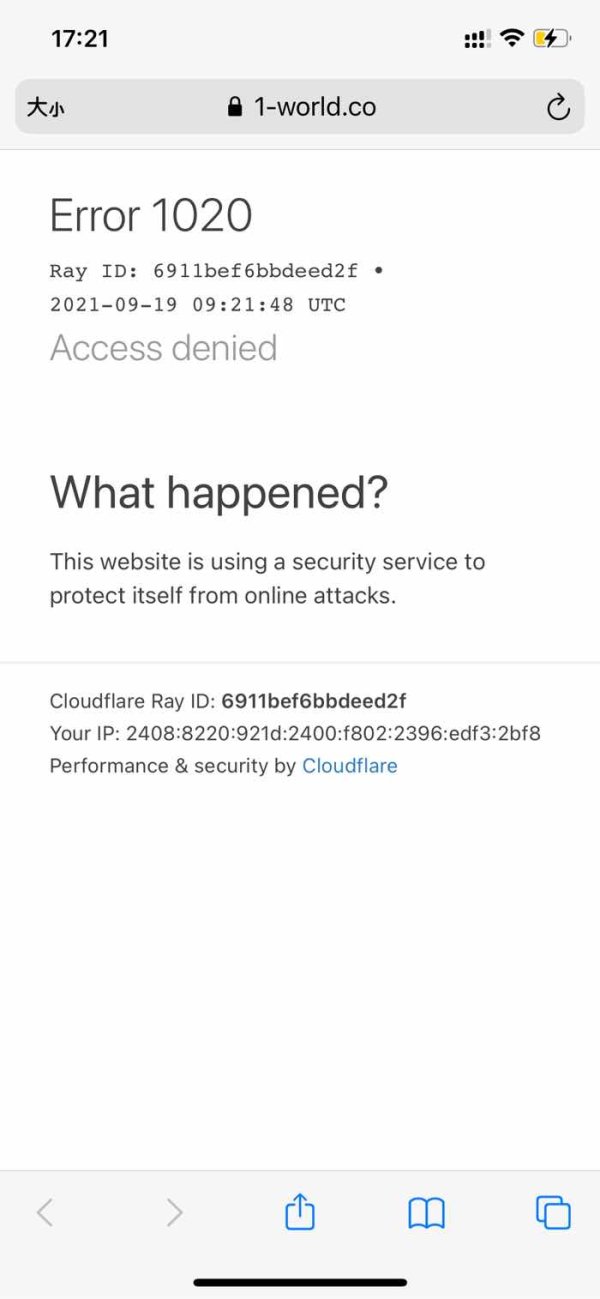This screenshot has width=600, height=1299.
Task: Tap the 17:21 clock in status bar
Action: click(x=80, y=39)
